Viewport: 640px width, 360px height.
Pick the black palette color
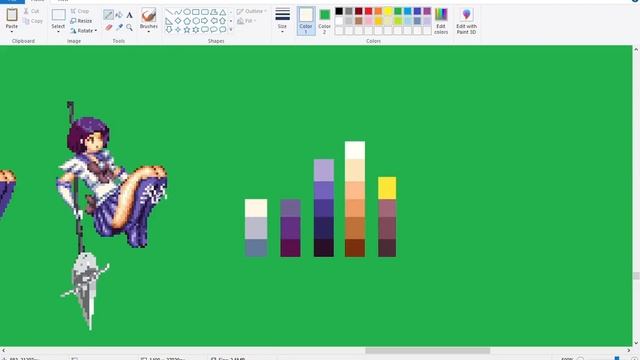point(339,11)
